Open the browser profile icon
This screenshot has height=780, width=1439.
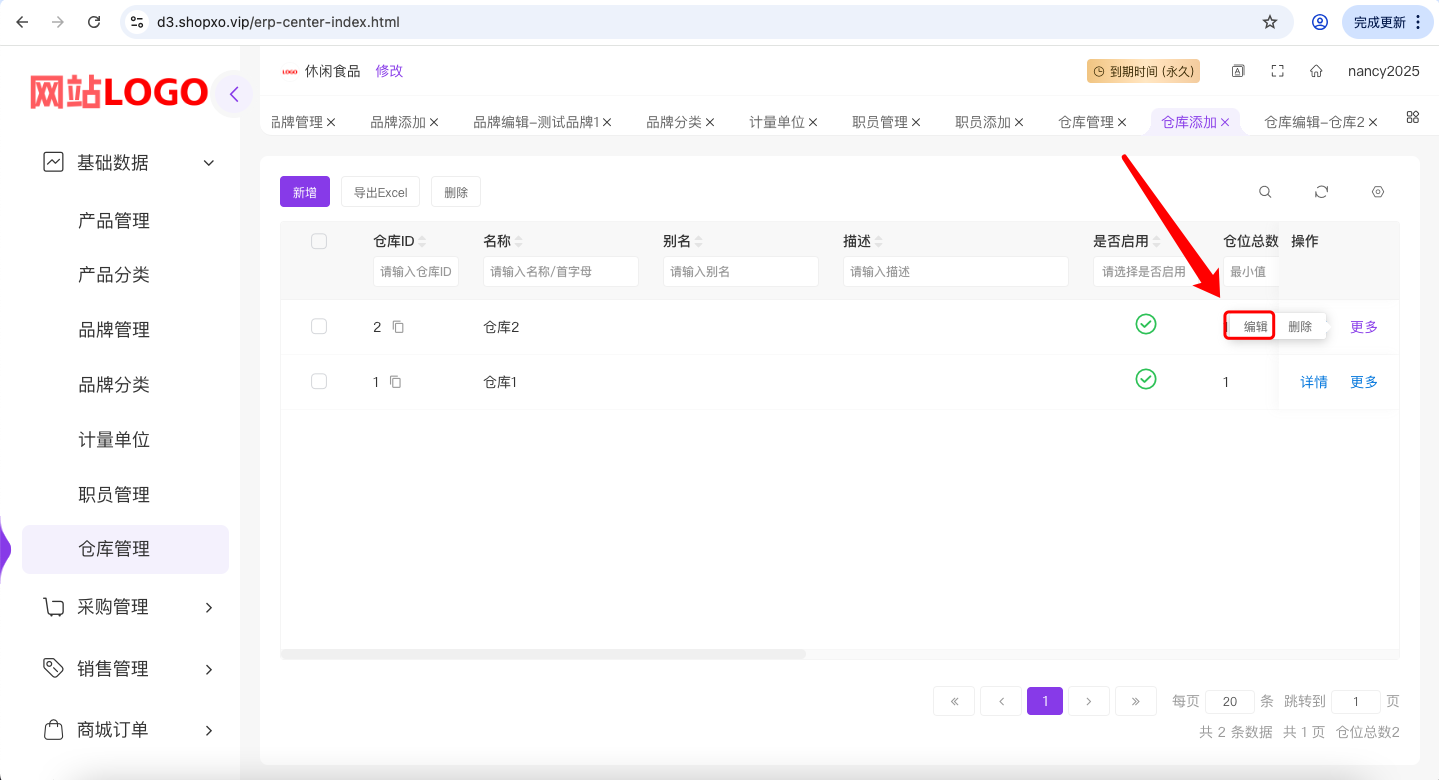tap(1320, 22)
